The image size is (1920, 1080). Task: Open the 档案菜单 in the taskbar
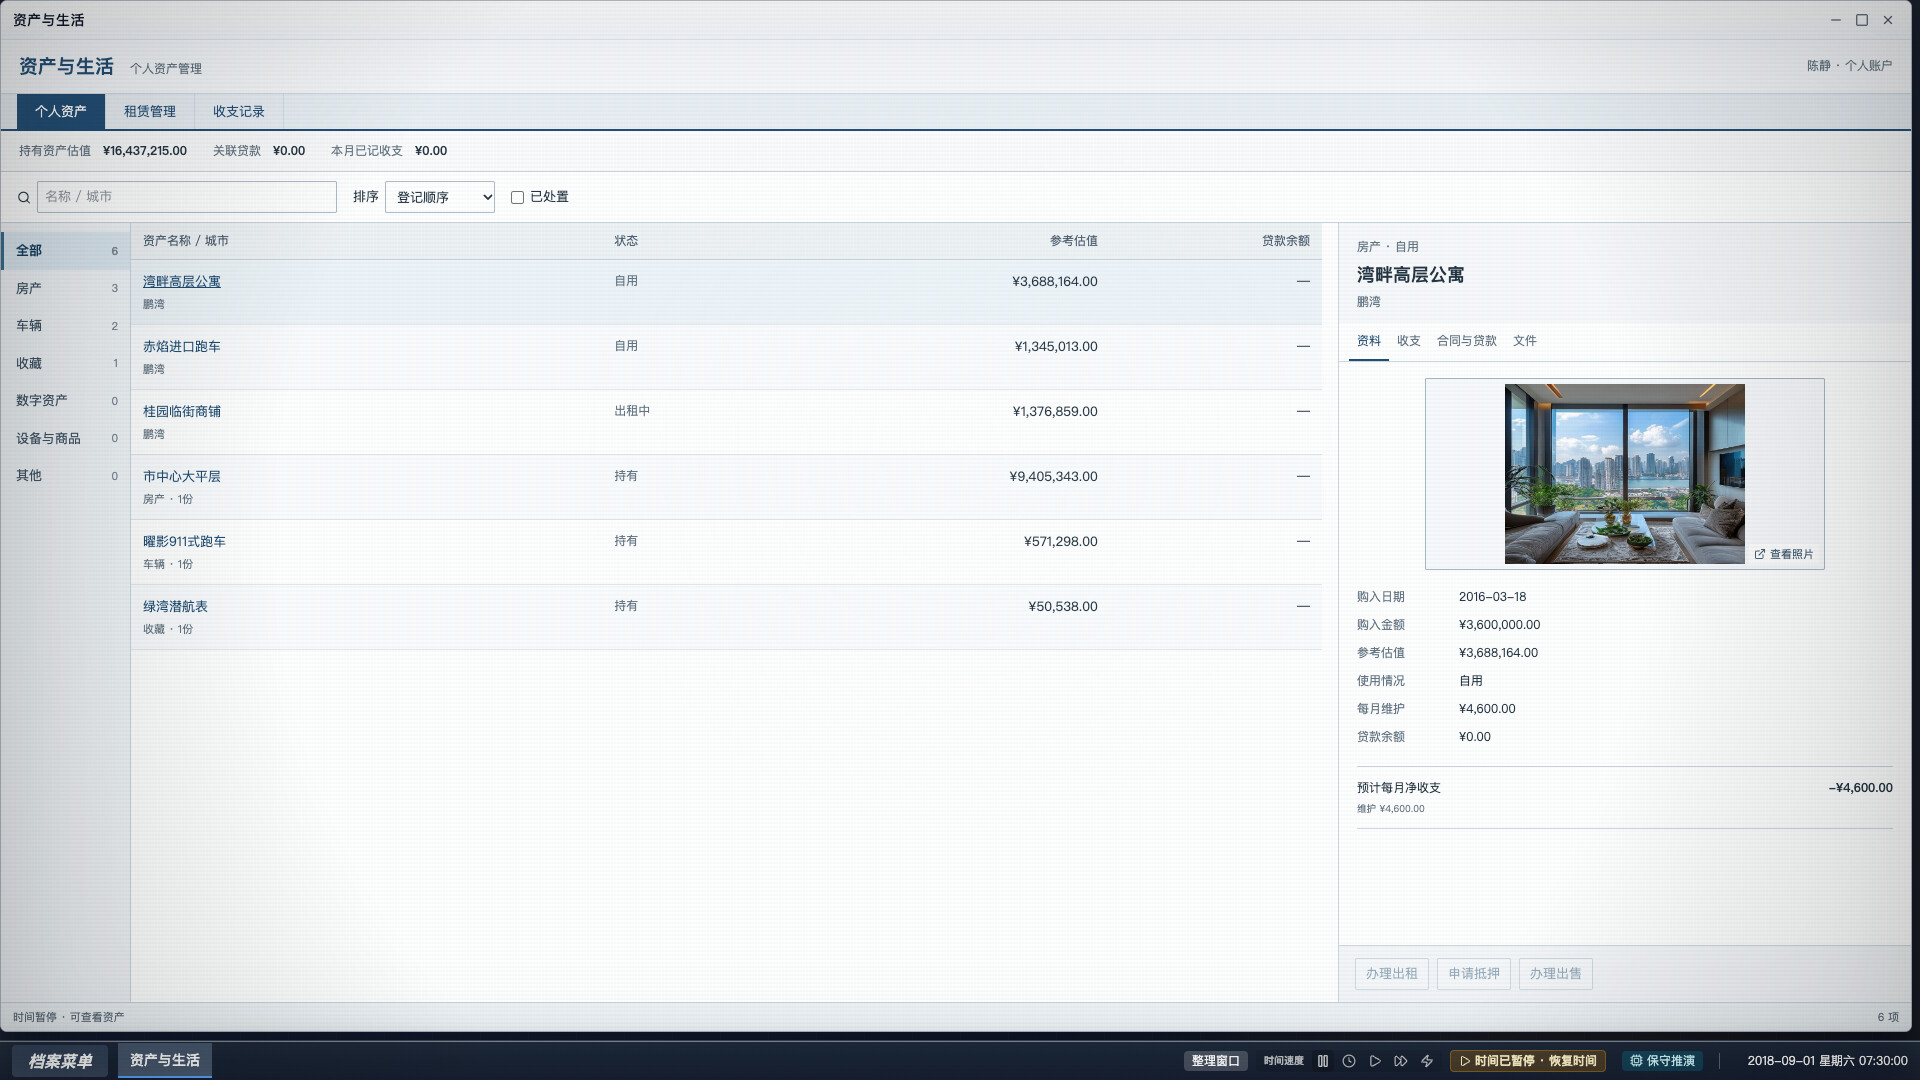pos(60,1061)
